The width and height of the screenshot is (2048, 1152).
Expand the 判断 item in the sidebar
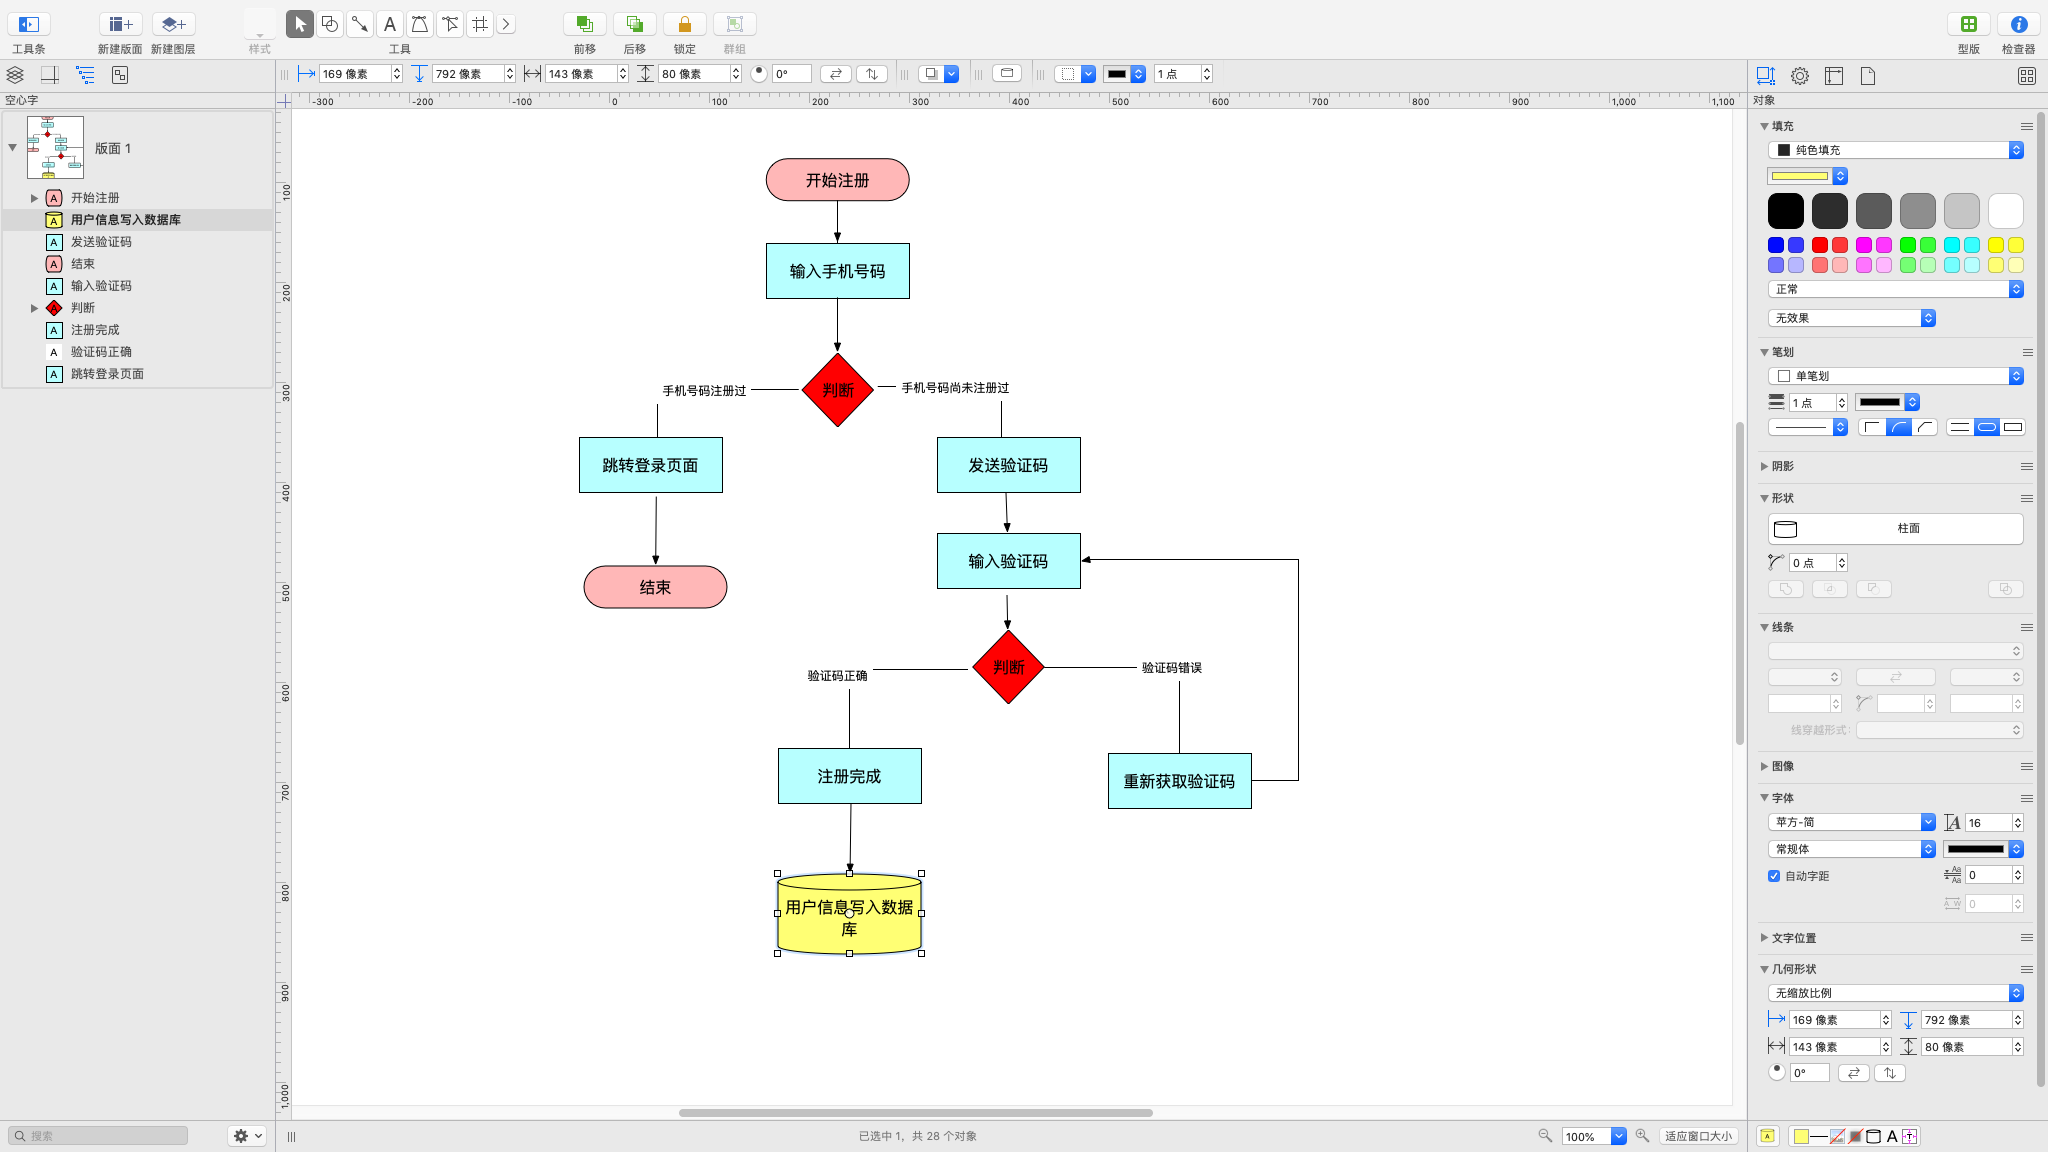35,307
